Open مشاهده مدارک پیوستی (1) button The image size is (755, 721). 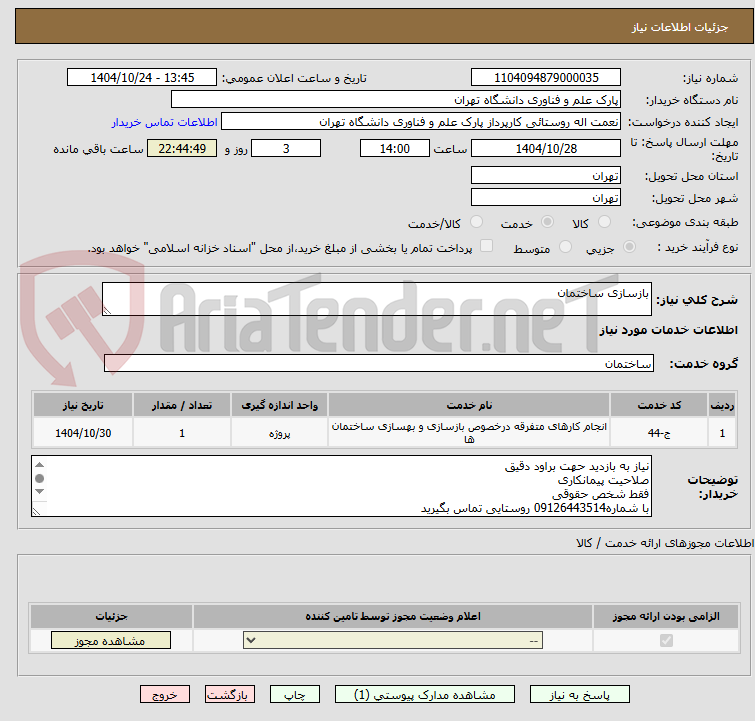tap(425, 695)
